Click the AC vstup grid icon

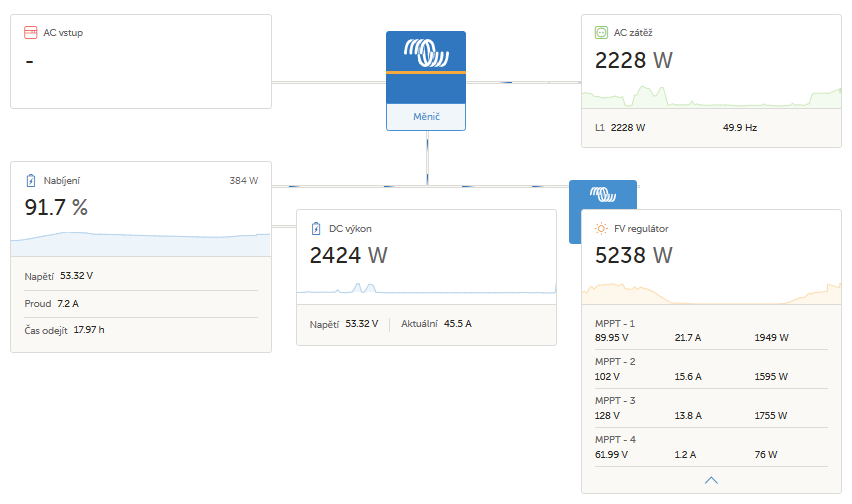[30, 33]
